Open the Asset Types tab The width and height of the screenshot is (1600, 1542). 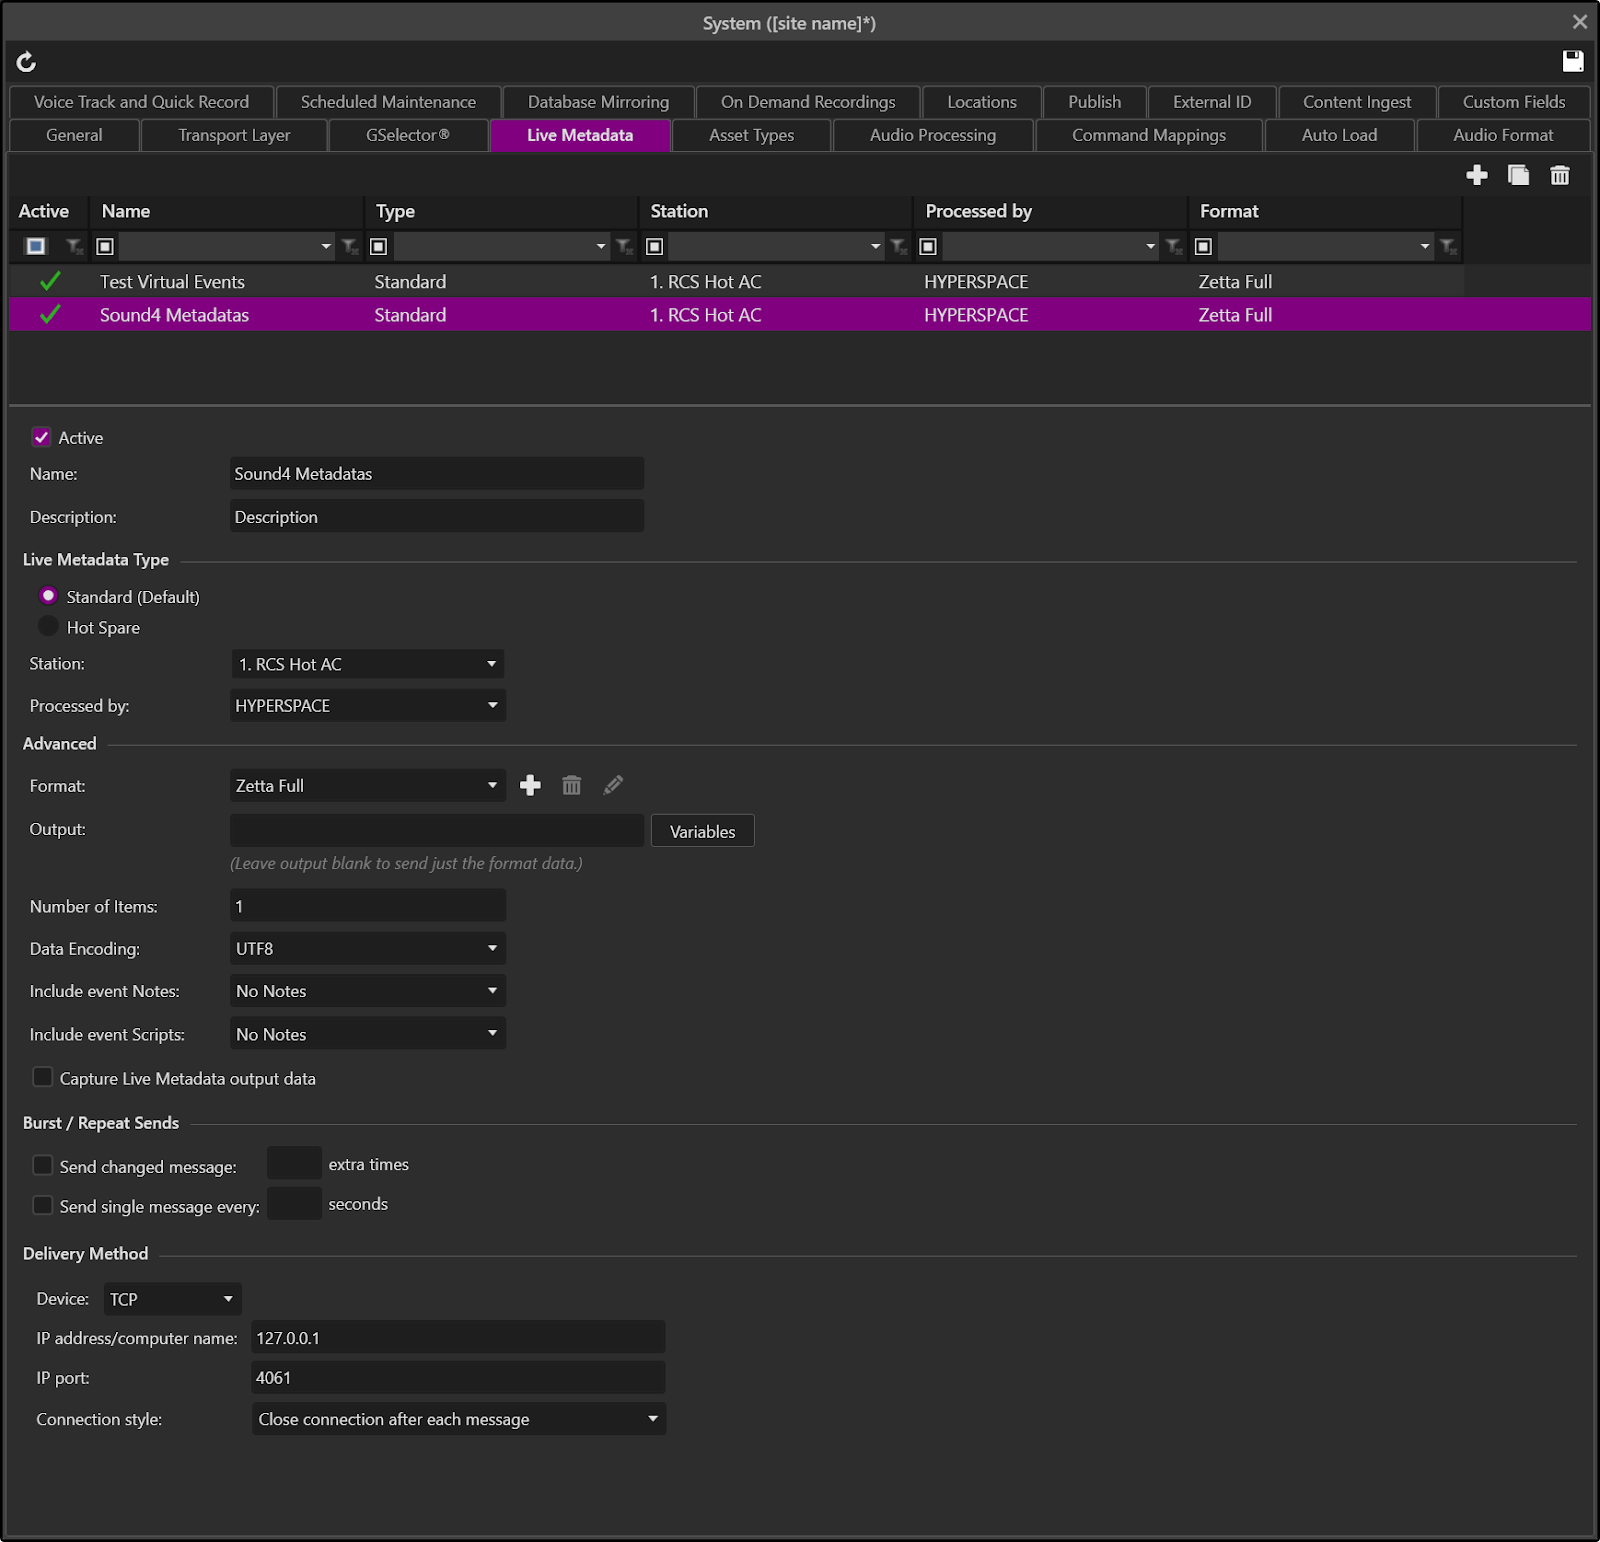(751, 135)
